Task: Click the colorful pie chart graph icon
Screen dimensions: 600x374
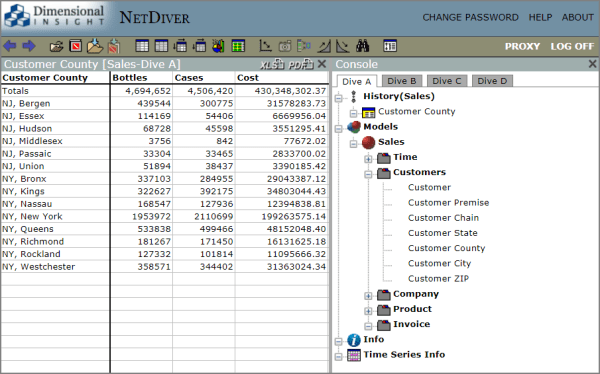Action: click(x=218, y=46)
